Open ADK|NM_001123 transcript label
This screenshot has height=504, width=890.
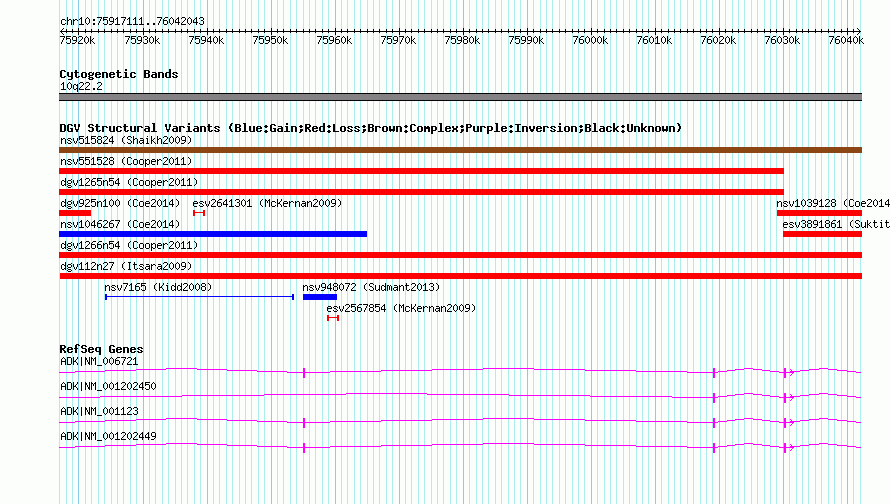[x=99, y=411]
